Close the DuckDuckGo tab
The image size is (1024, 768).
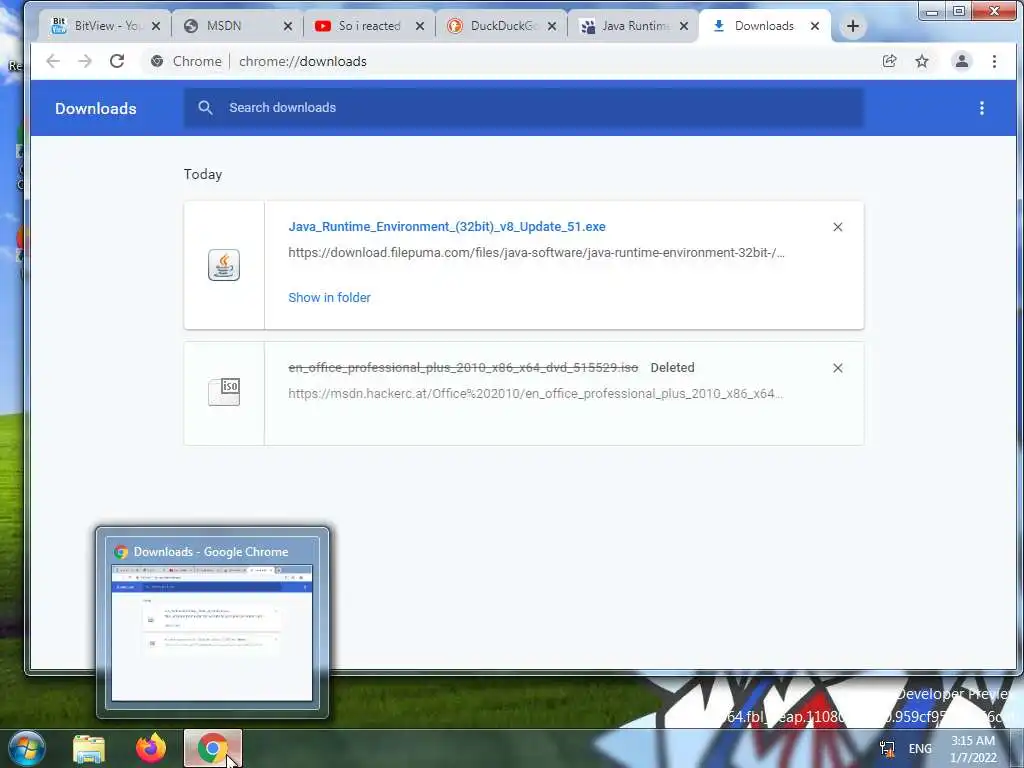pos(552,26)
